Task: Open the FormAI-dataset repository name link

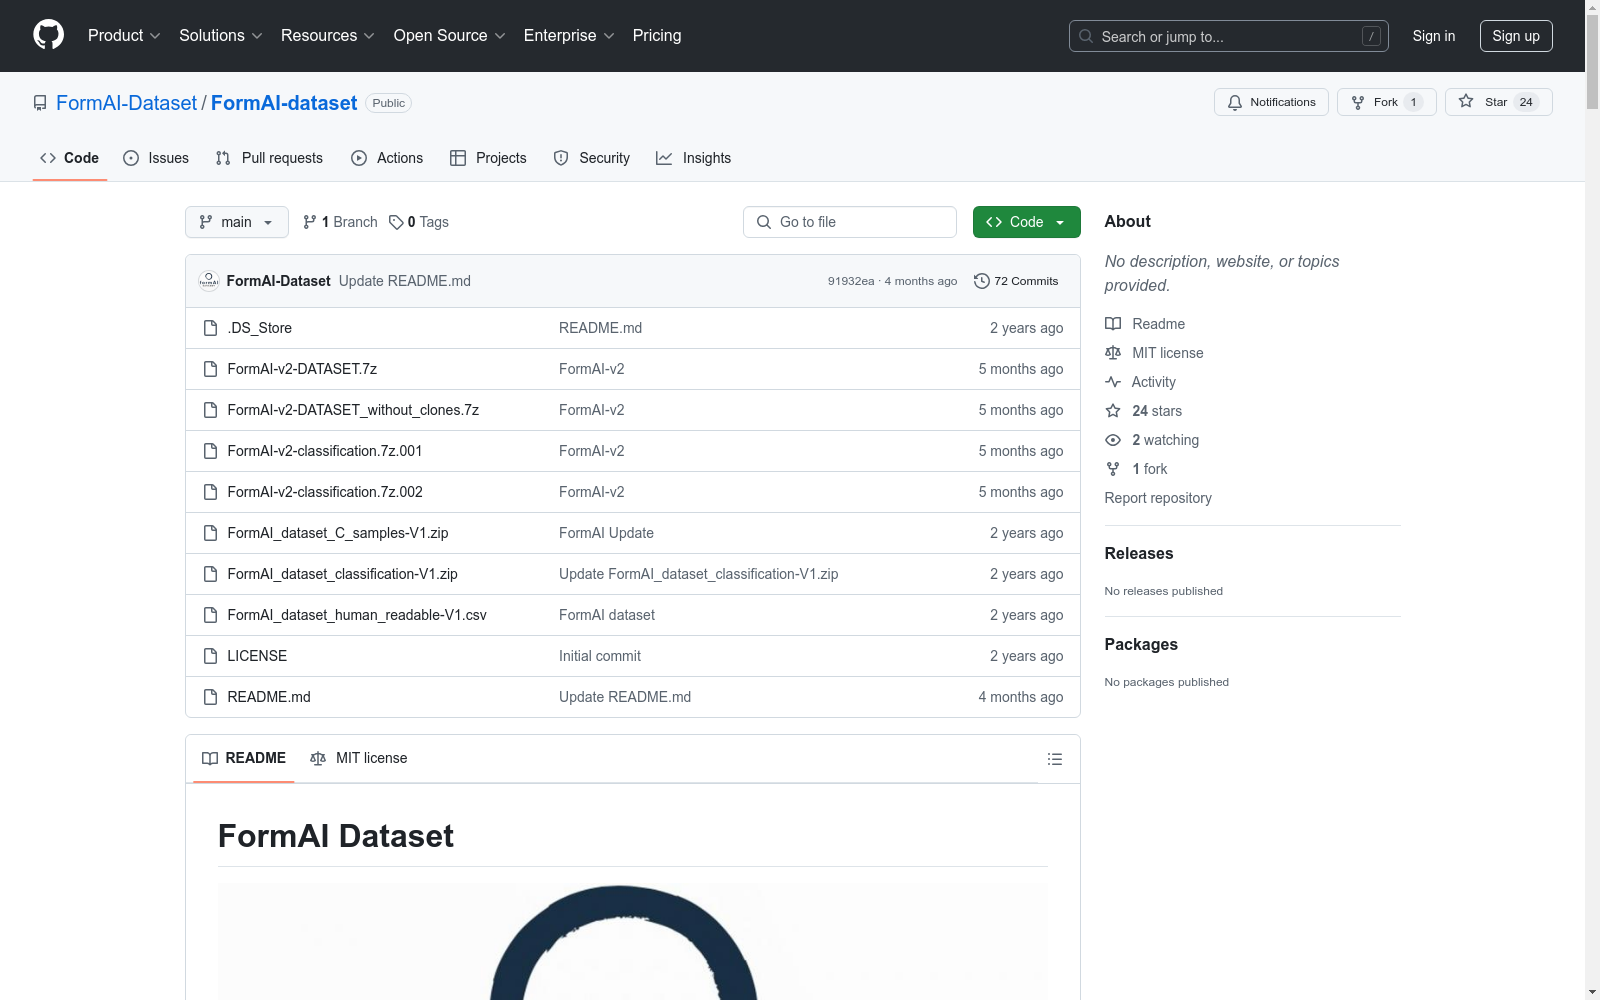Action: 284,103
